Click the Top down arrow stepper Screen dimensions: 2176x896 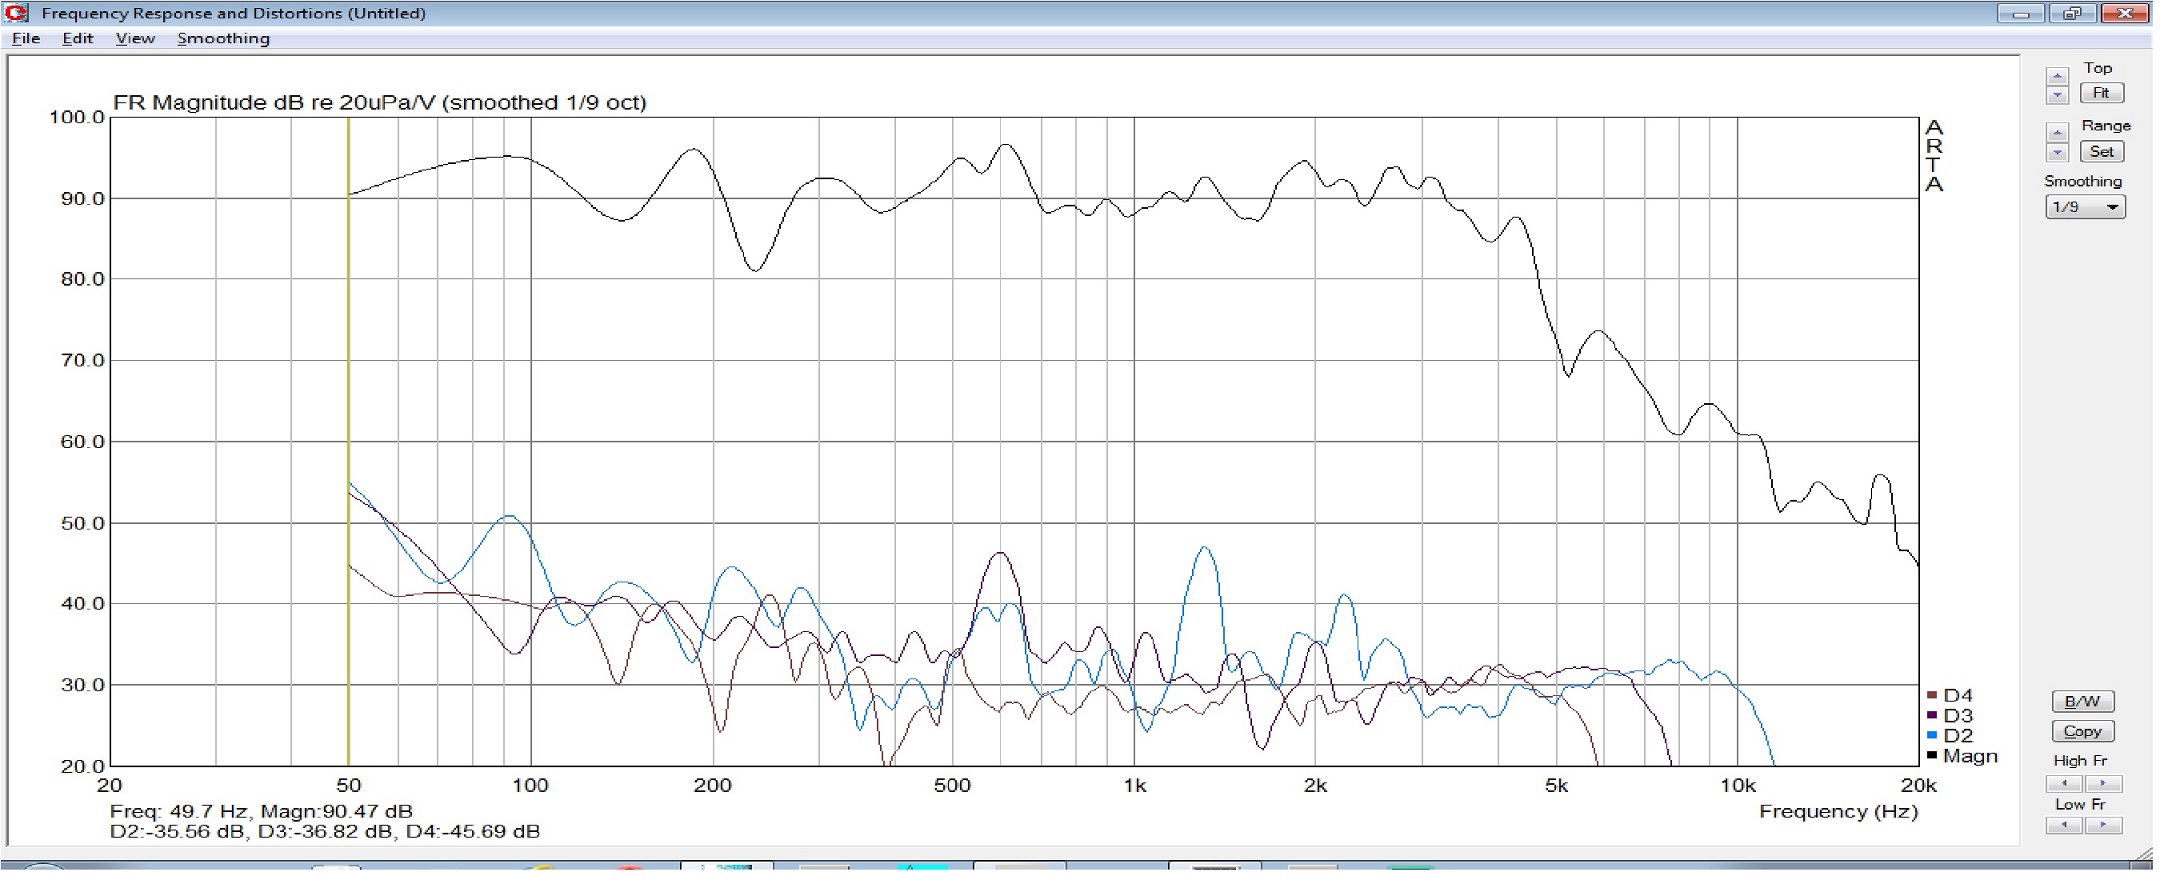[x=2057, y=96]
